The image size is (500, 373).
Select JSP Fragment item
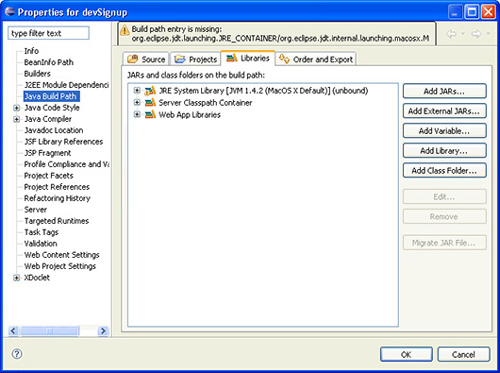[x=47, y=153]
